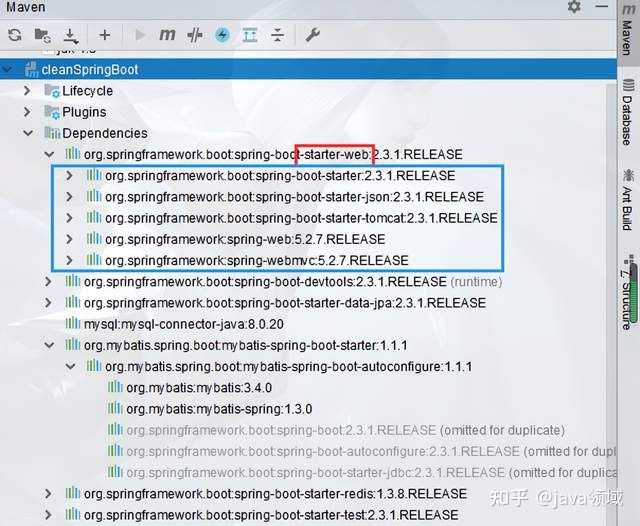The width and height of the screenshot is (640, 526).
Task: Select Plugins tree item
Action: point(84,112)
